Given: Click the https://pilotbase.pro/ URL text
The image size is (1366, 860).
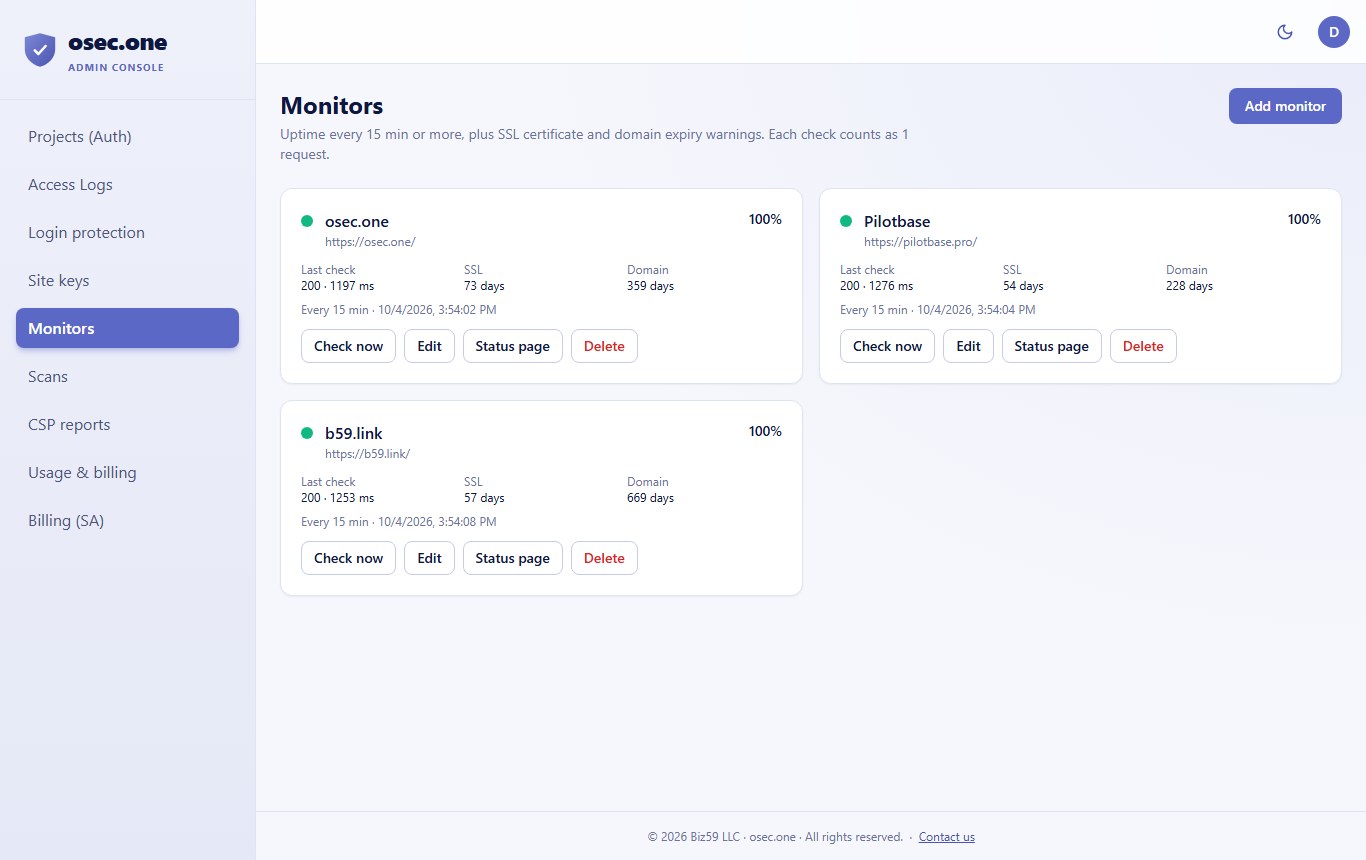Looking at the screenshot, I should 920,242.
